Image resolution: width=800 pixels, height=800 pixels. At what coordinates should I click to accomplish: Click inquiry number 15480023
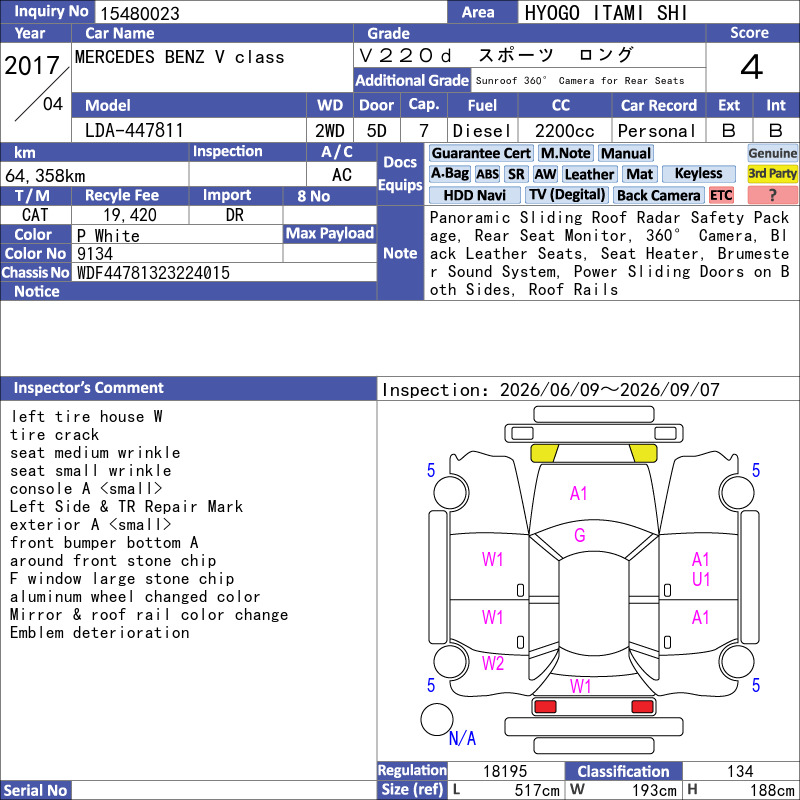pyautogui.click(x=140, y=14)
